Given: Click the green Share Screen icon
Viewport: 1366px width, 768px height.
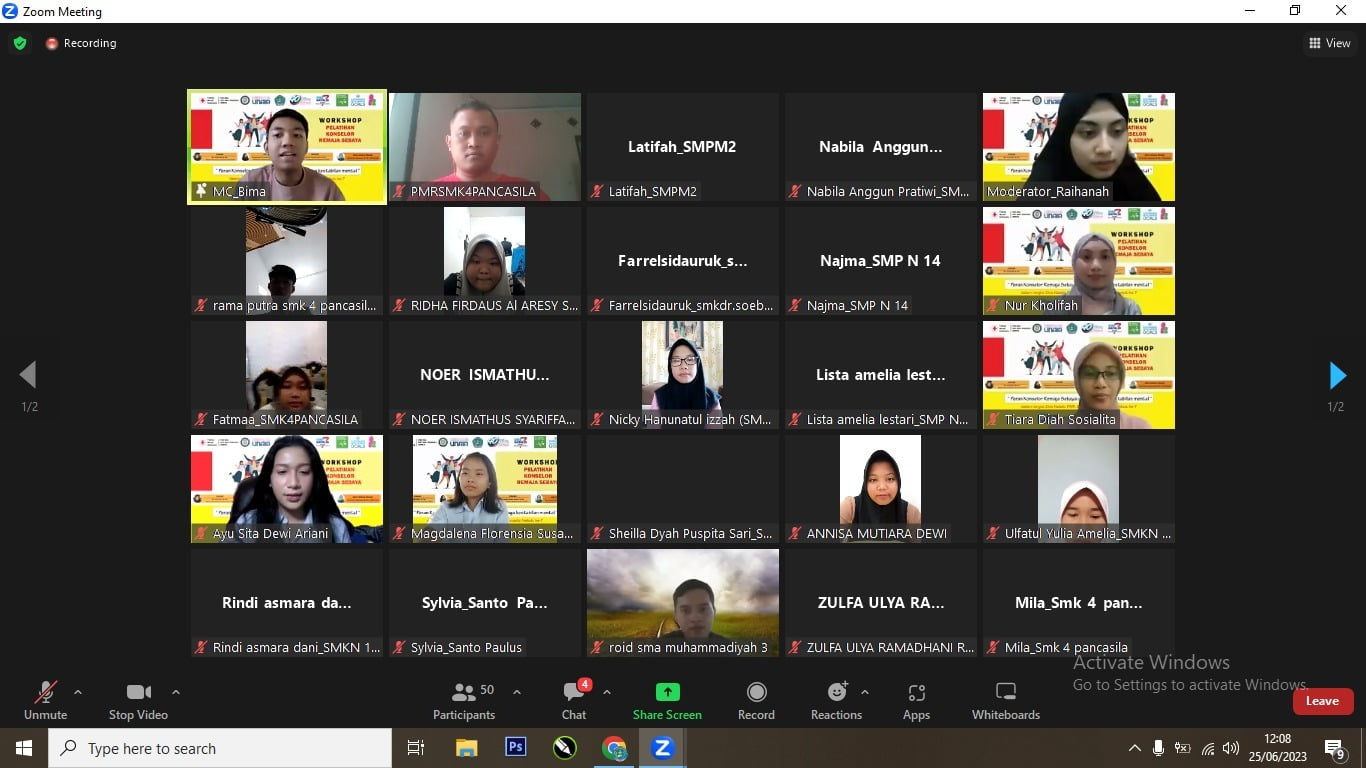Looking at the screenshot, I should click(667, 701).
